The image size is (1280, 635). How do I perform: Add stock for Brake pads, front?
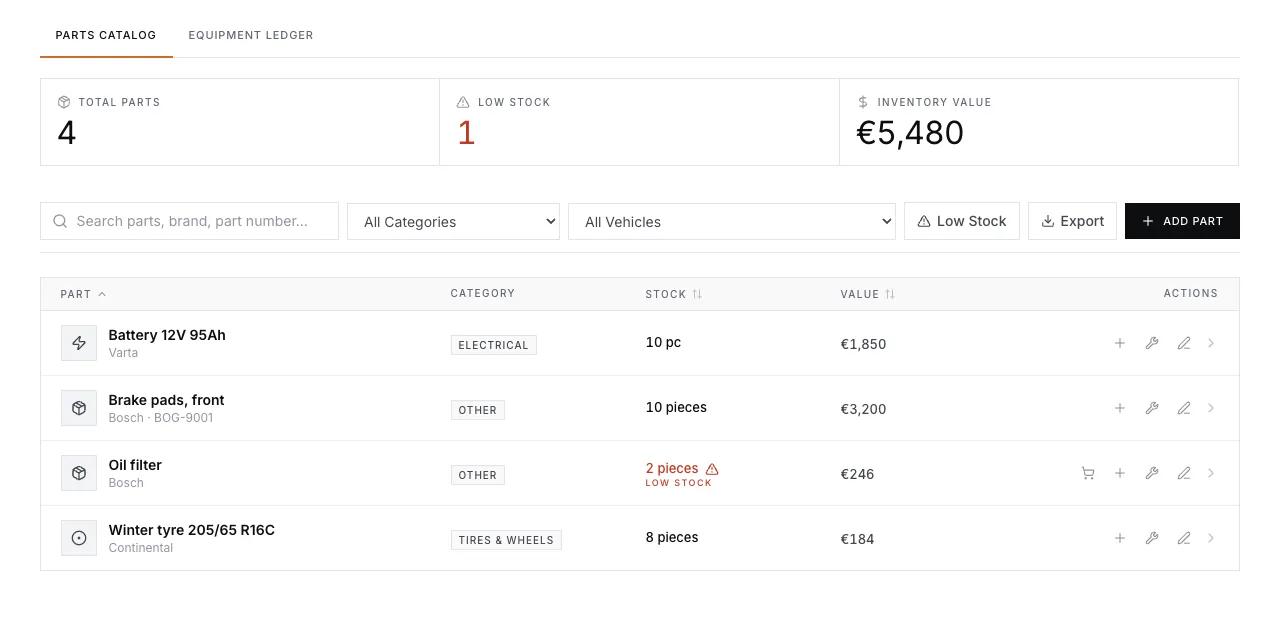(x=1120, y=408)
